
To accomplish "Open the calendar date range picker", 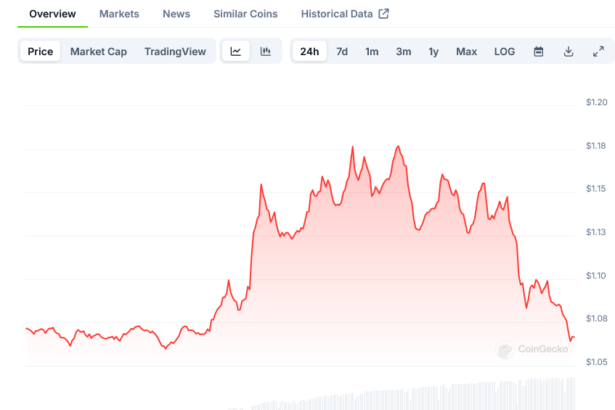I will pyautogui.click(x=538, y=51).
